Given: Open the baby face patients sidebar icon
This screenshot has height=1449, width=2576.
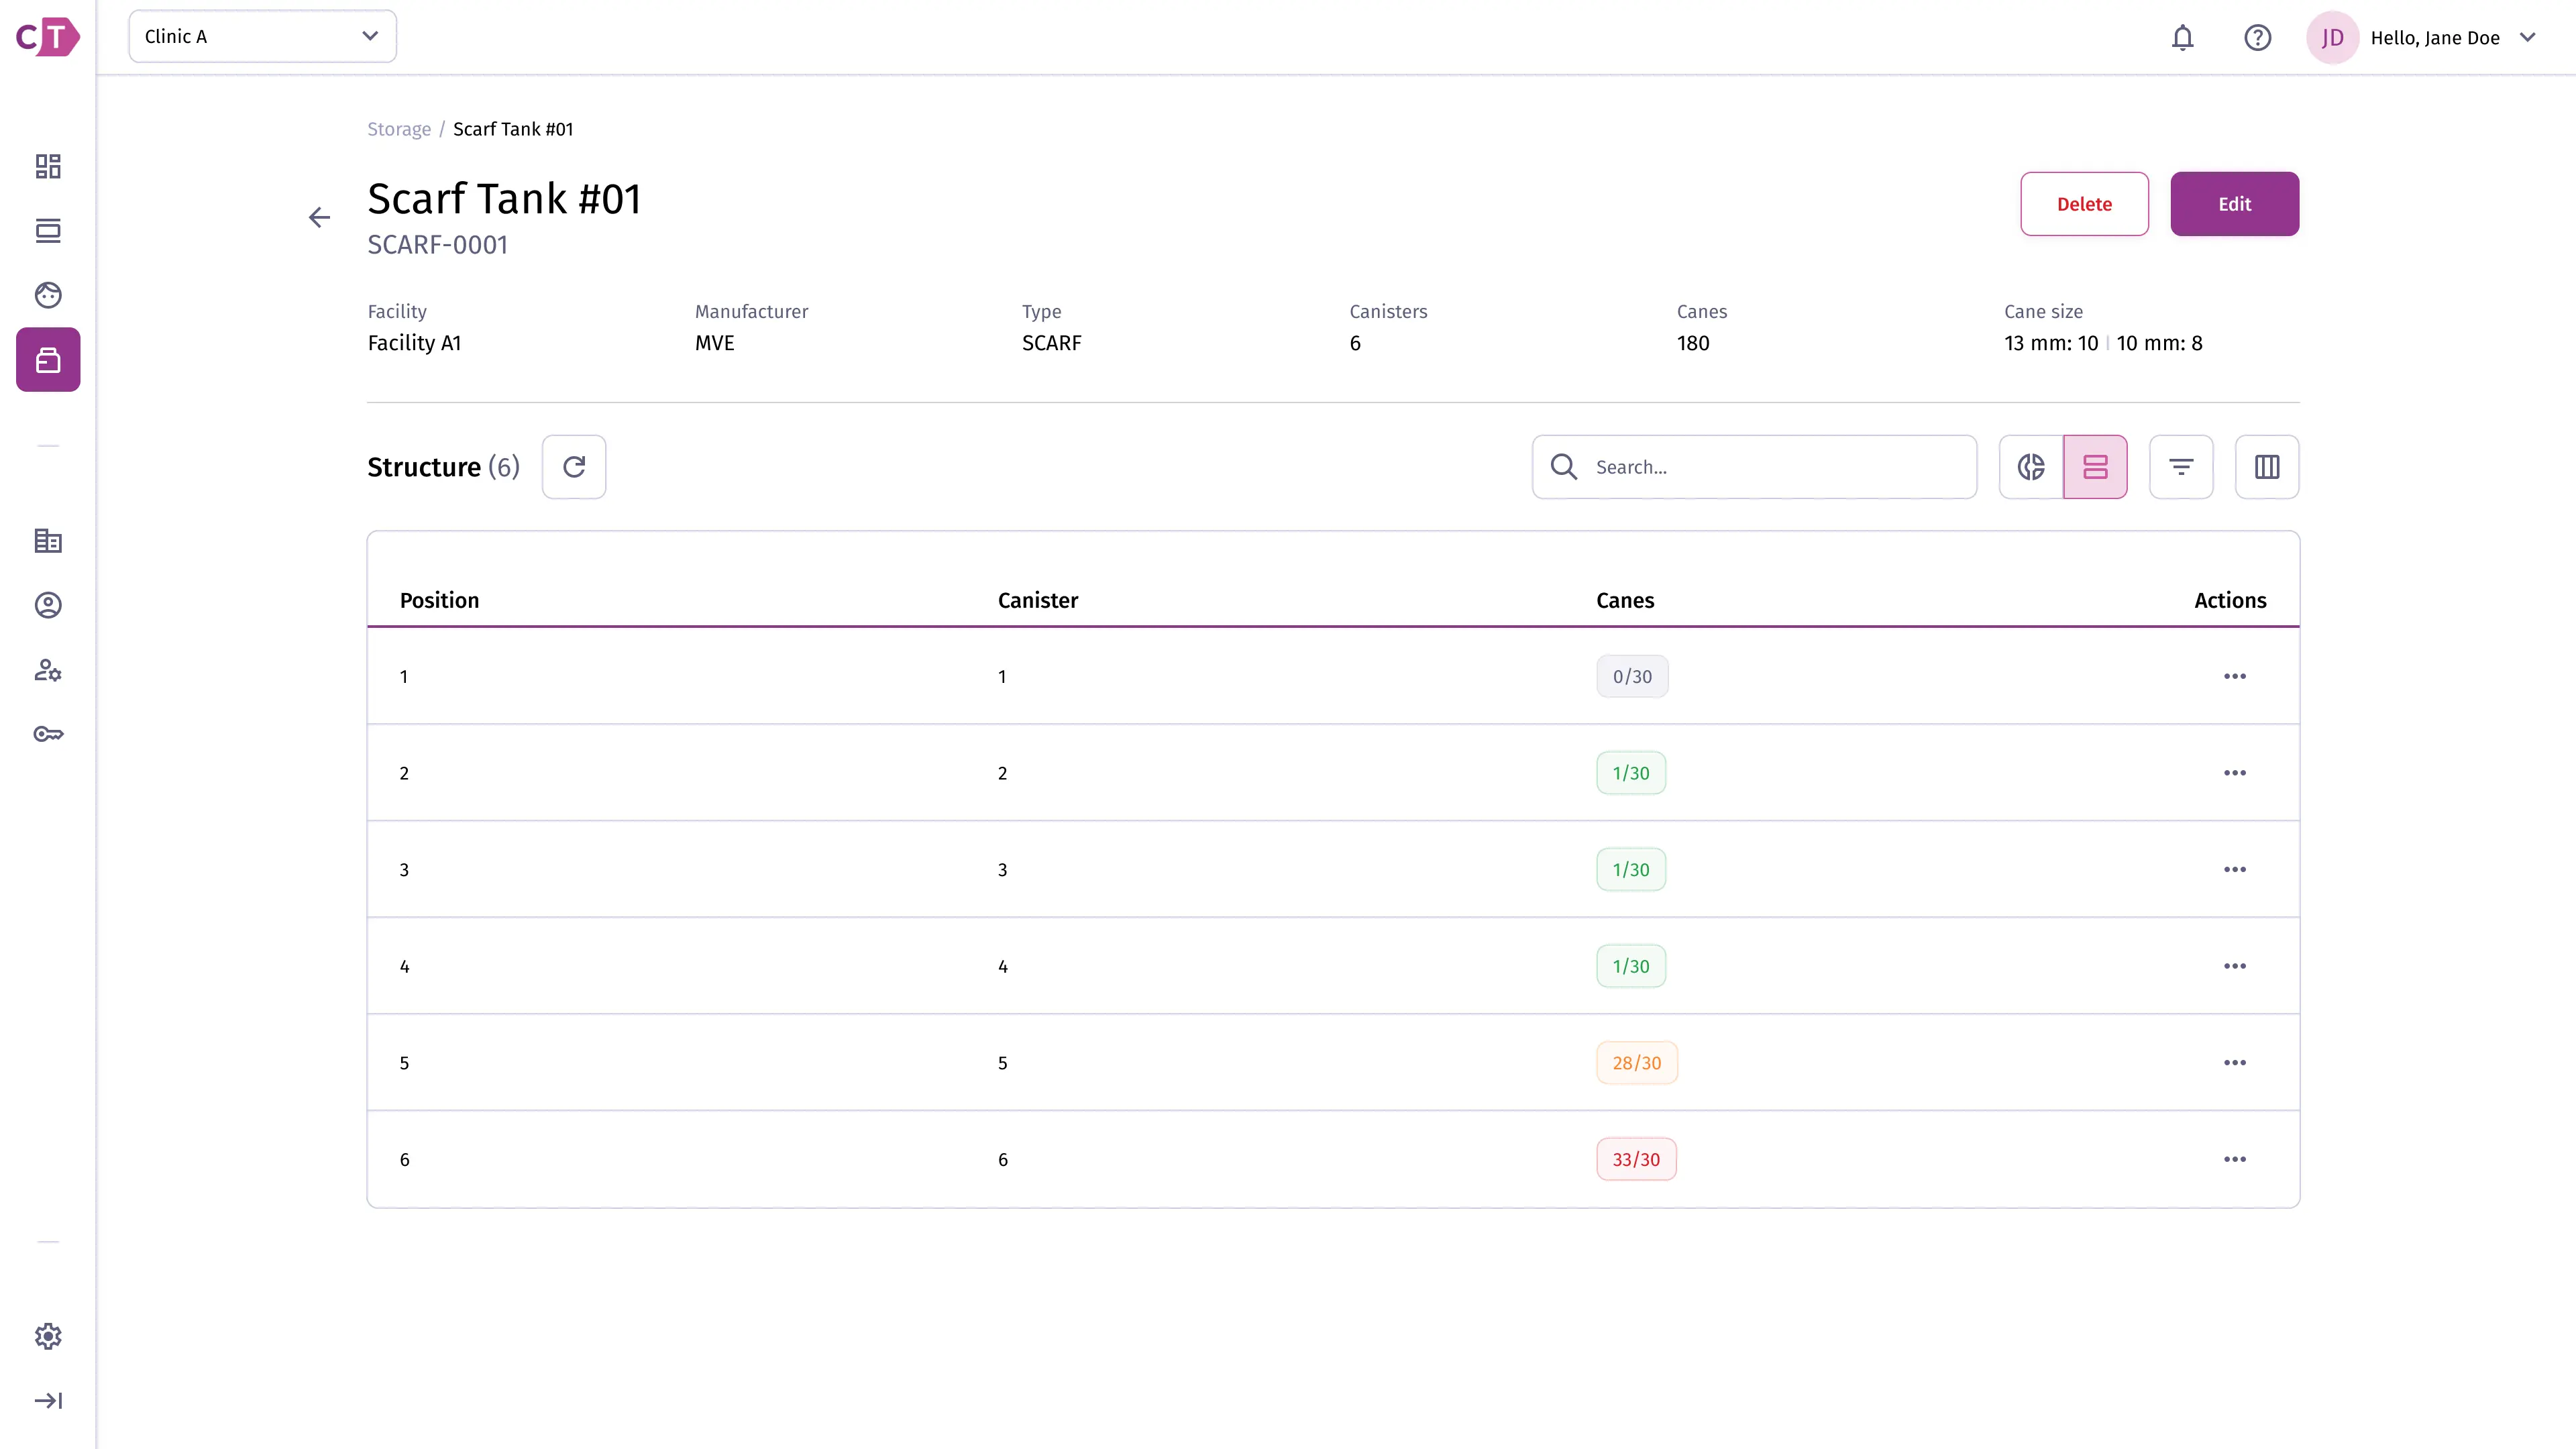Looking at the screenshot, I should (48, 295).
